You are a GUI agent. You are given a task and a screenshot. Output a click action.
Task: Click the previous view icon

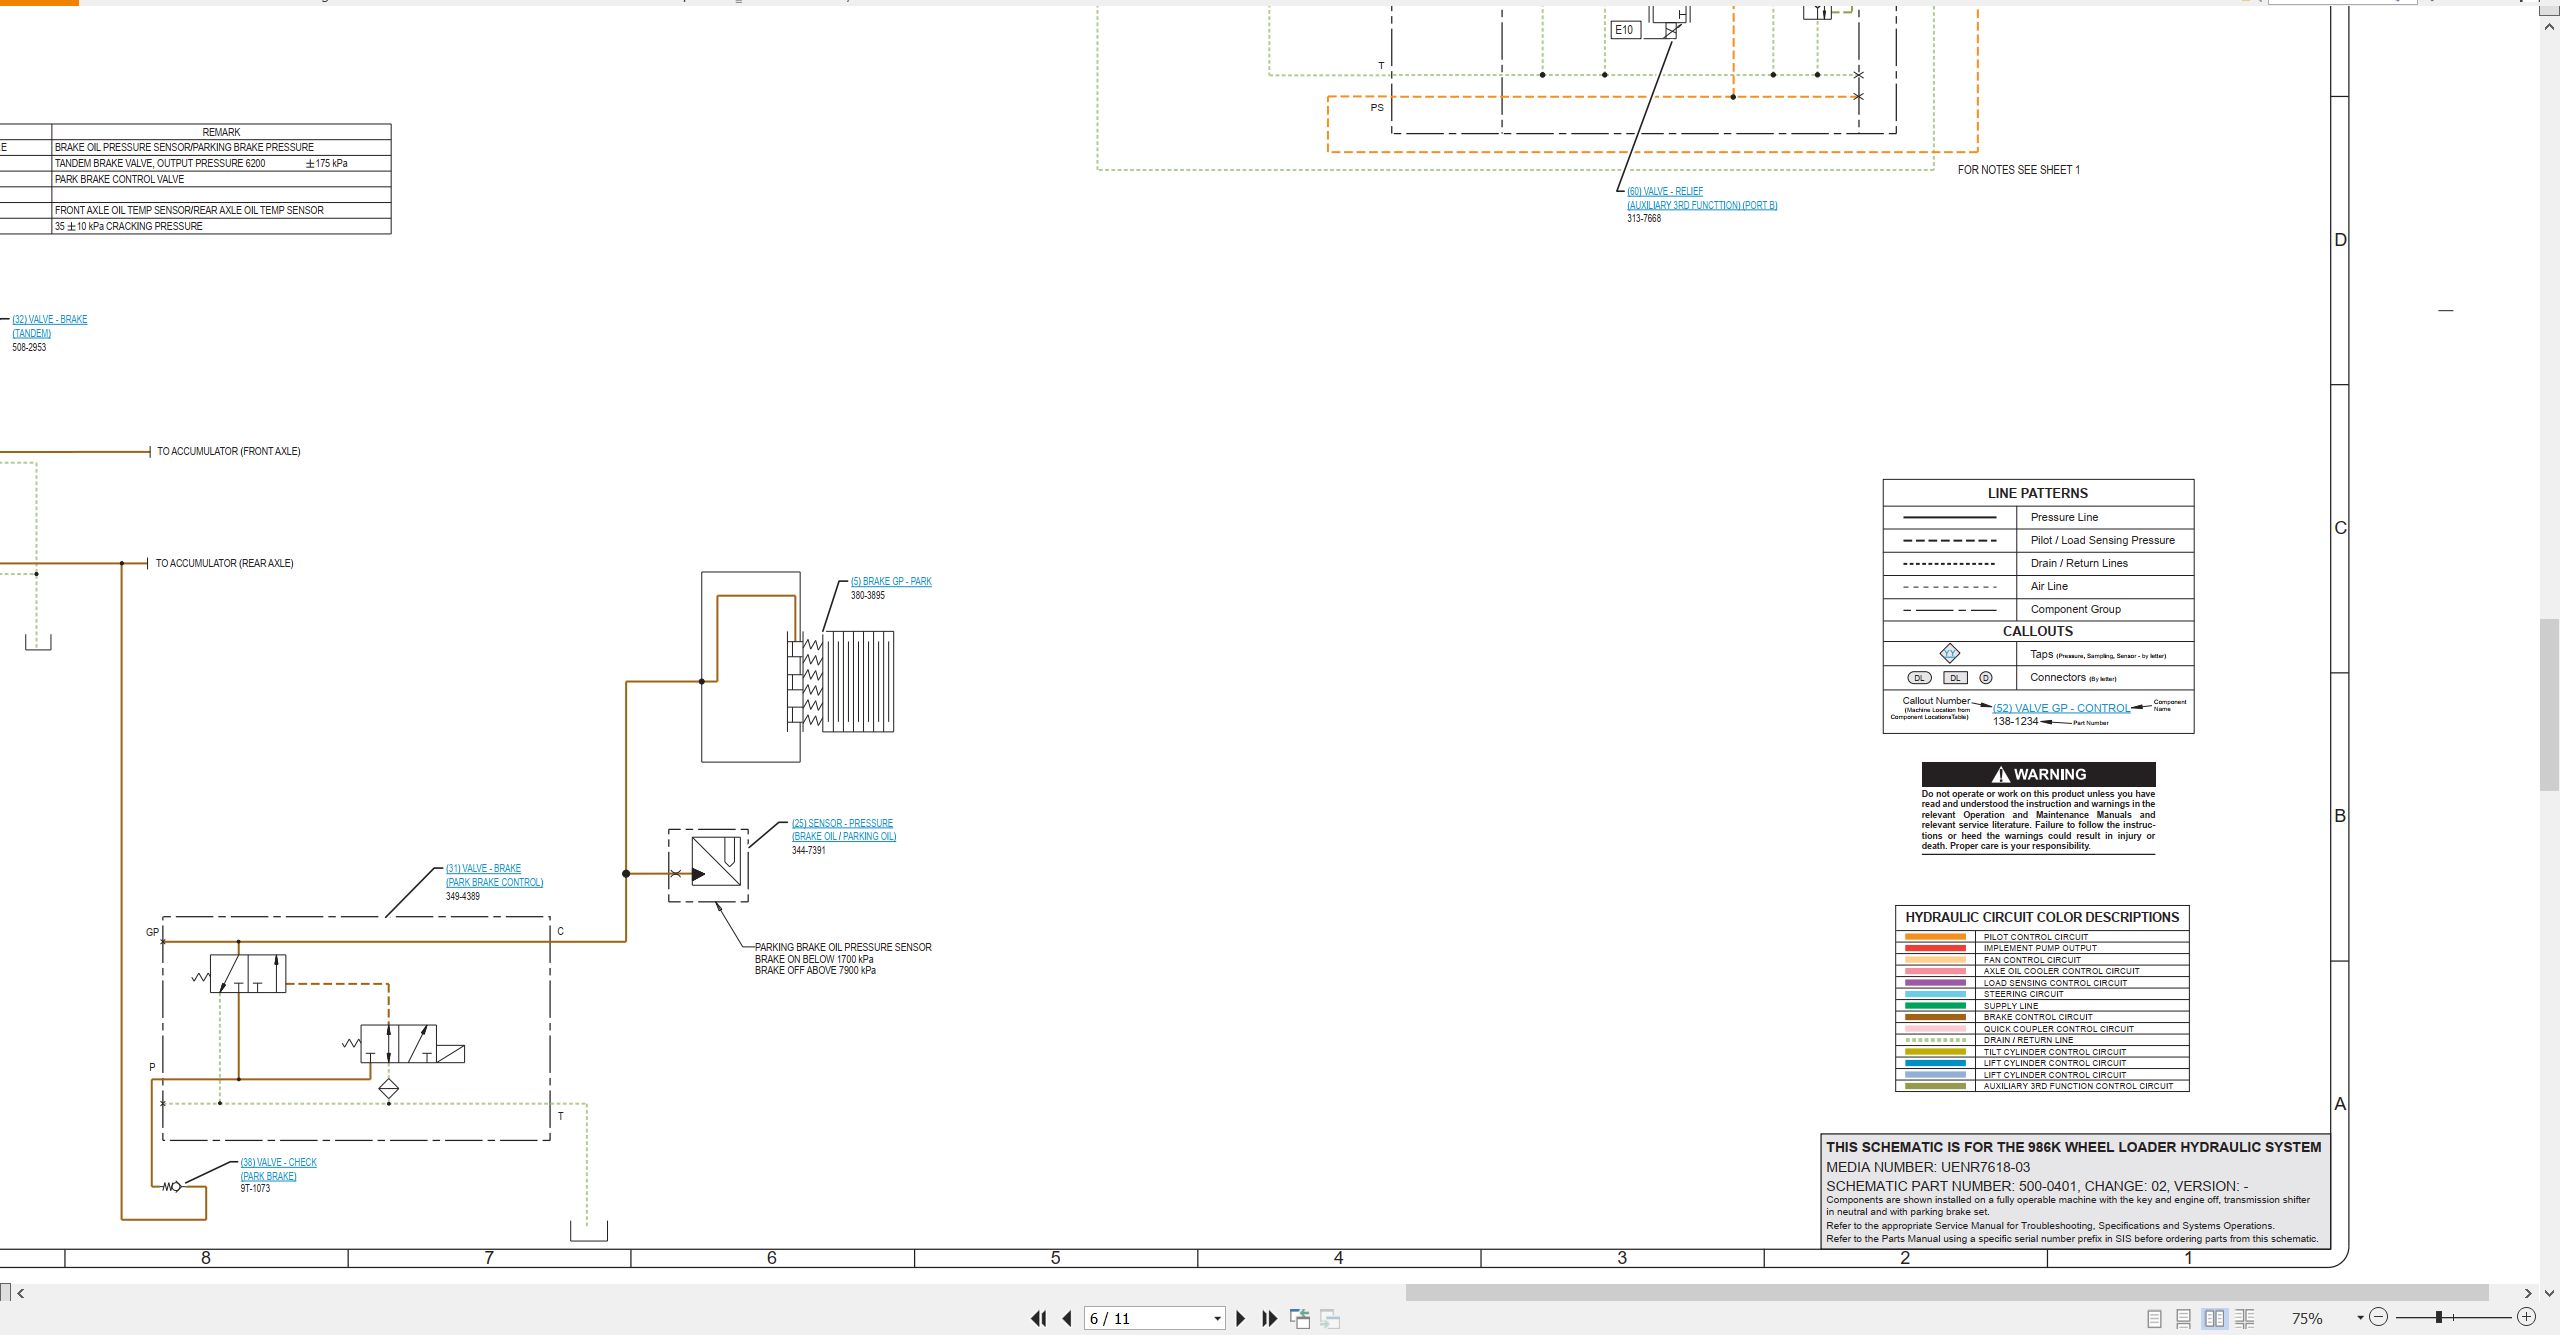pyautogui.click(x=1300, y=1319)
